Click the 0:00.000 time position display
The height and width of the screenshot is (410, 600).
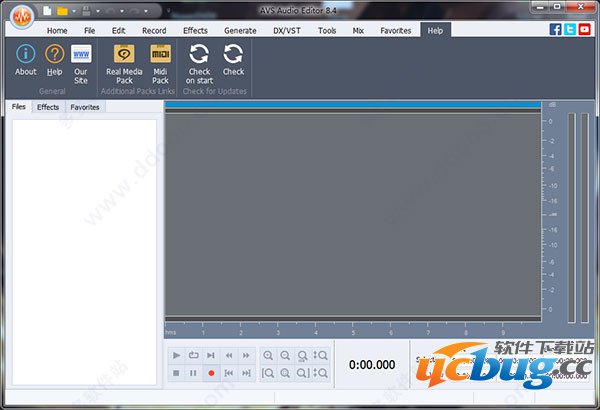point(372,364)
